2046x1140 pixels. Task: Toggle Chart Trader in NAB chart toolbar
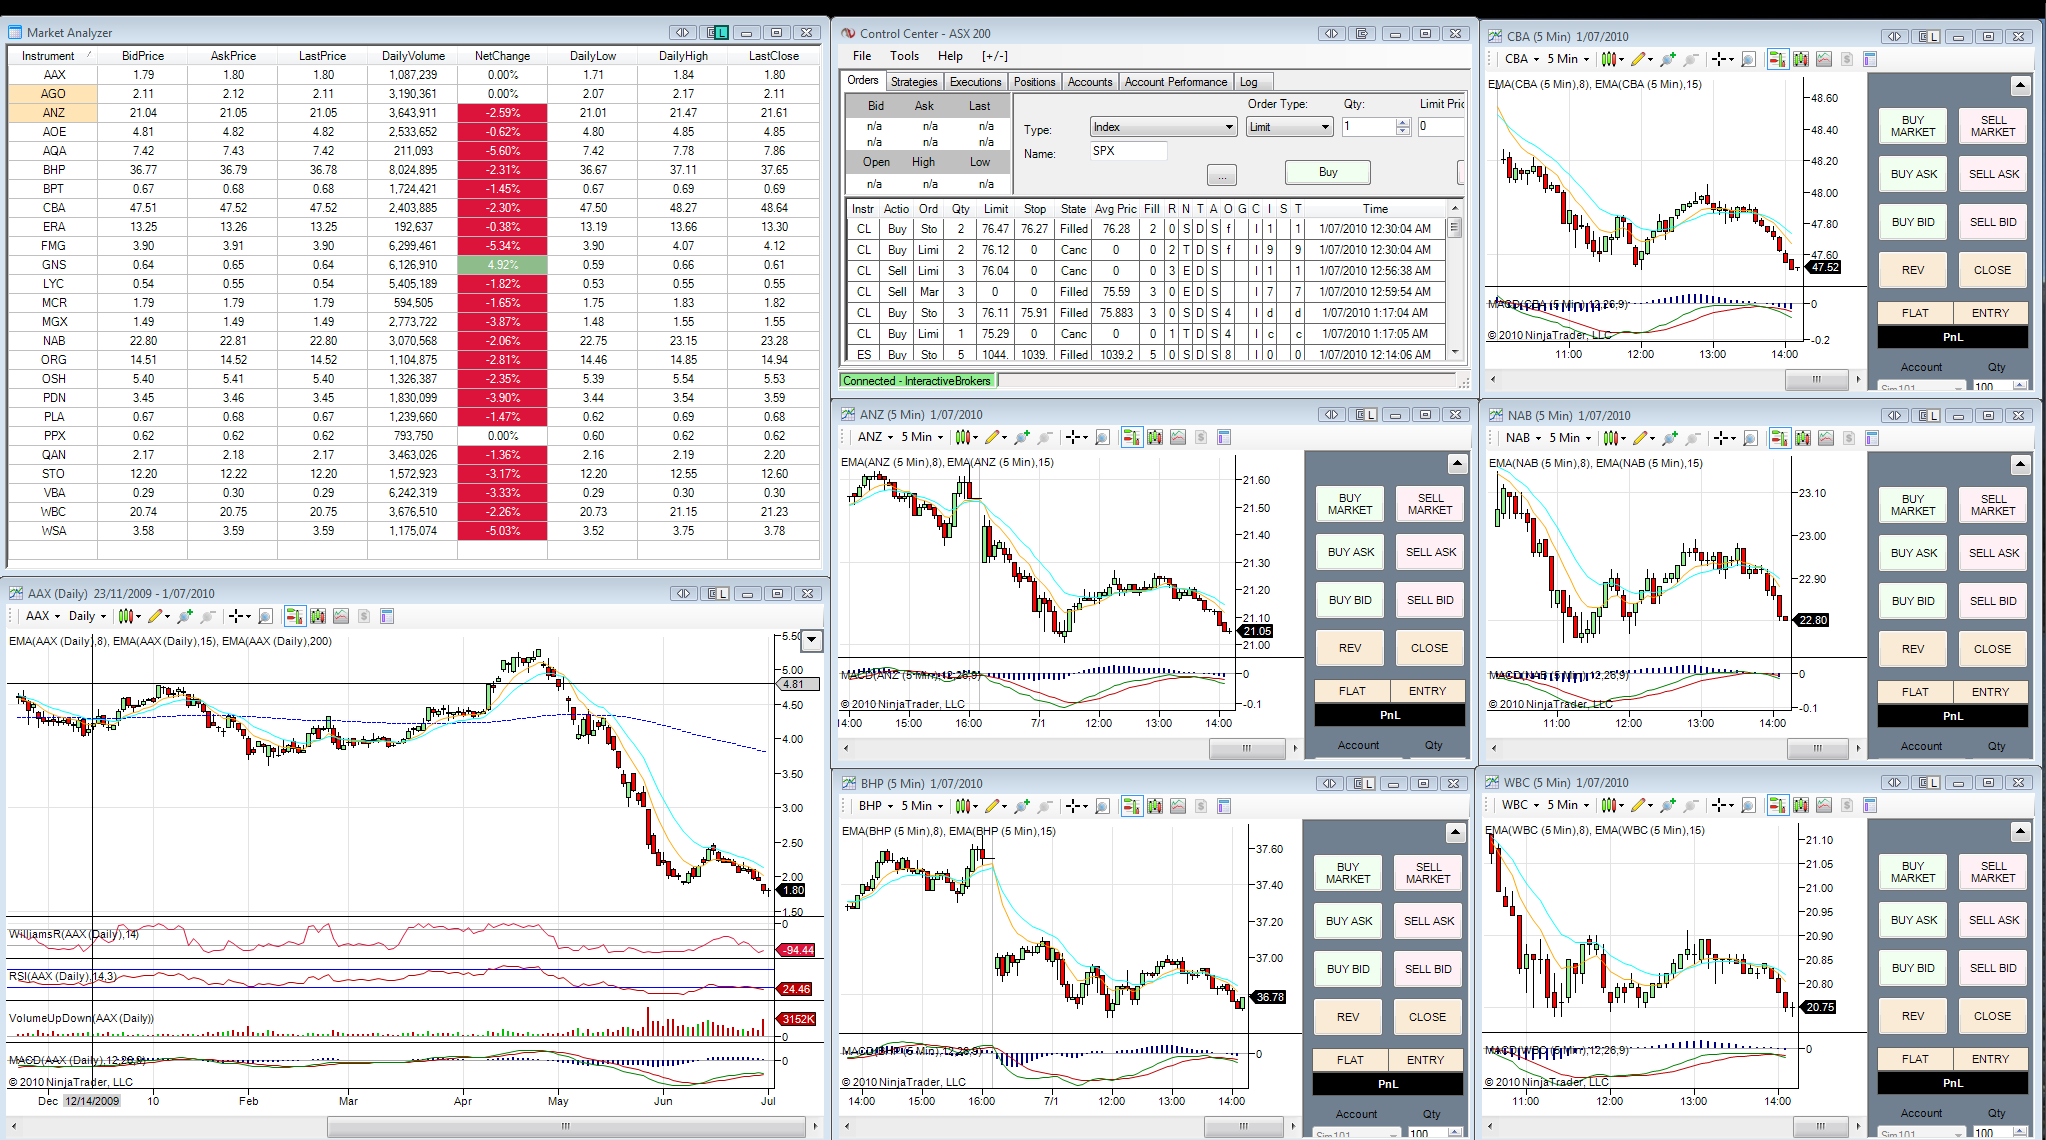(1779, 438)
